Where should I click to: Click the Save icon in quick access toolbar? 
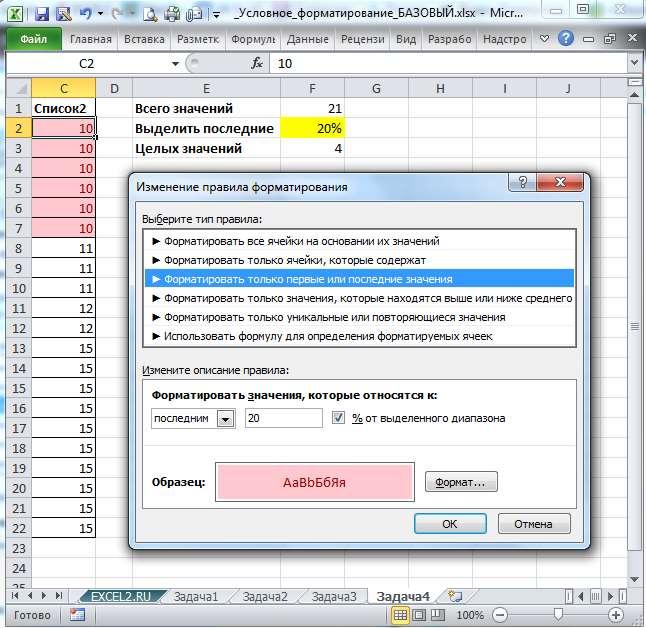pyautogui.click(x=42, y=14)
